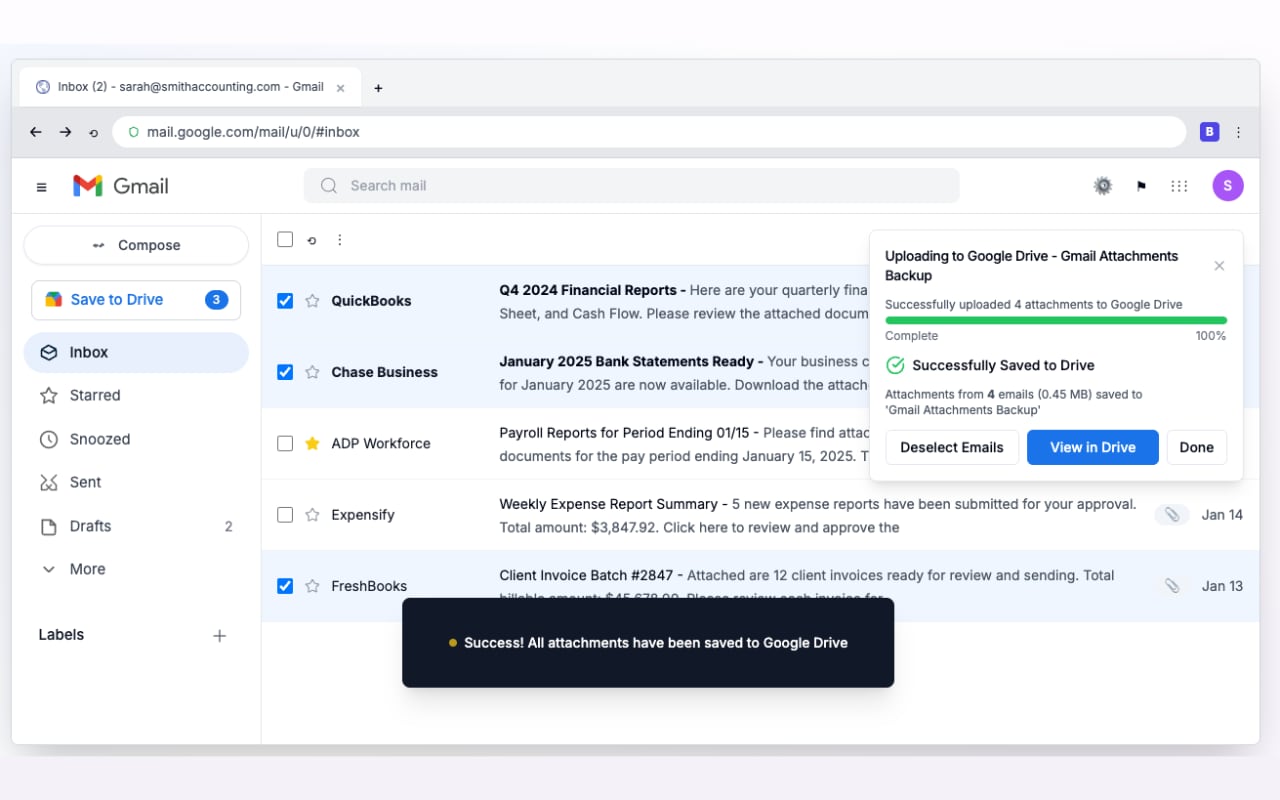1280x800 pixels.
Task: Click Deselect Emails in the upload popup
Action: pos(951,447)
